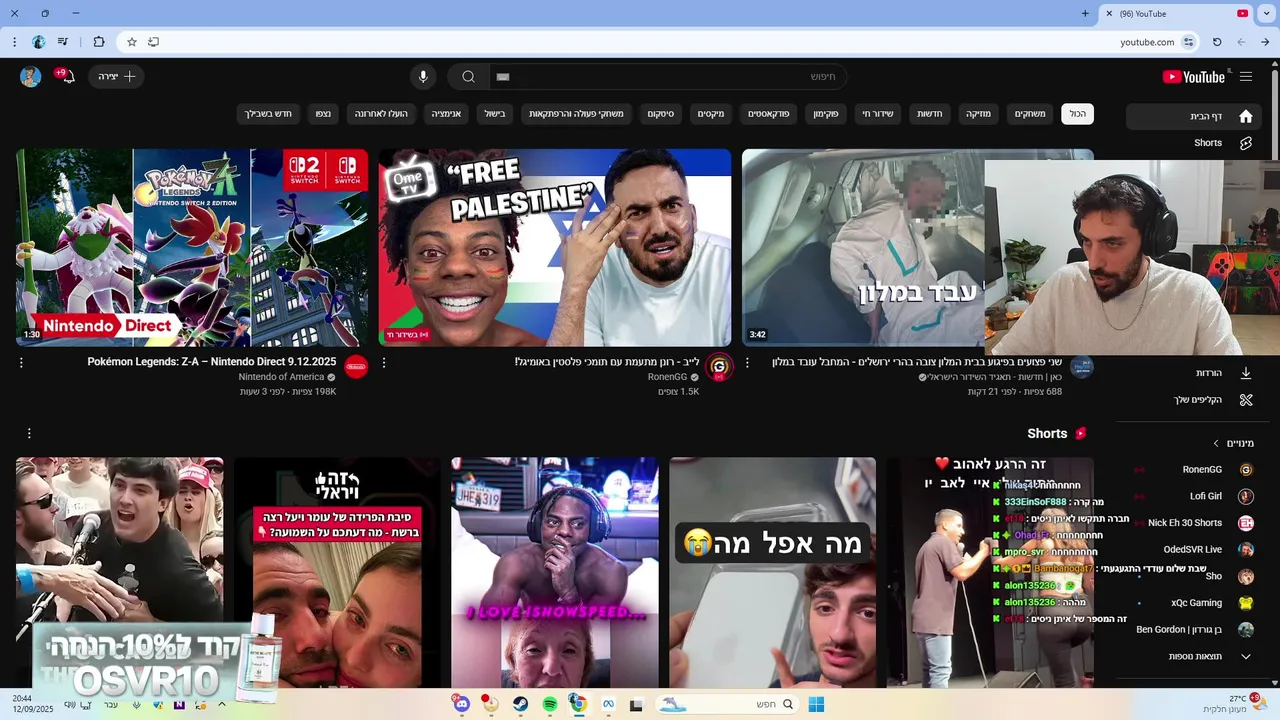
Task: Select the משחקים filter chip
Action: click(x=1030, y=114)
